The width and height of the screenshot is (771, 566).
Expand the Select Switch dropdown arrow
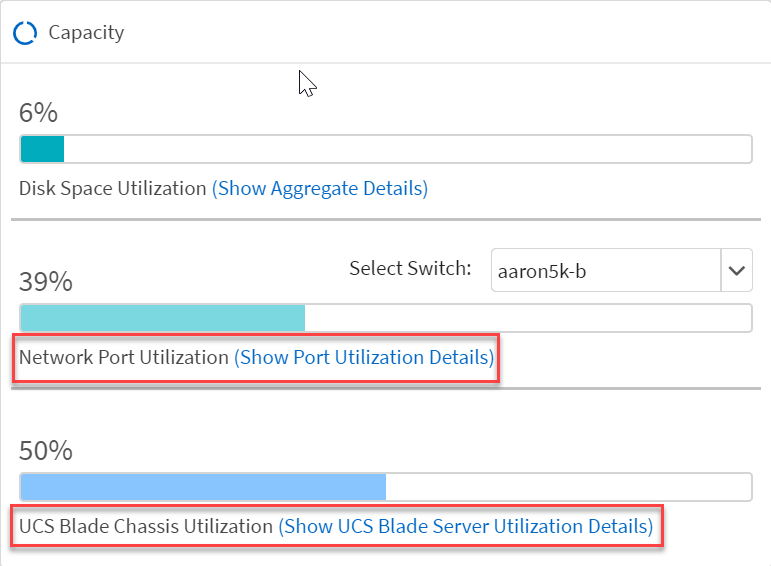point(737,270)
